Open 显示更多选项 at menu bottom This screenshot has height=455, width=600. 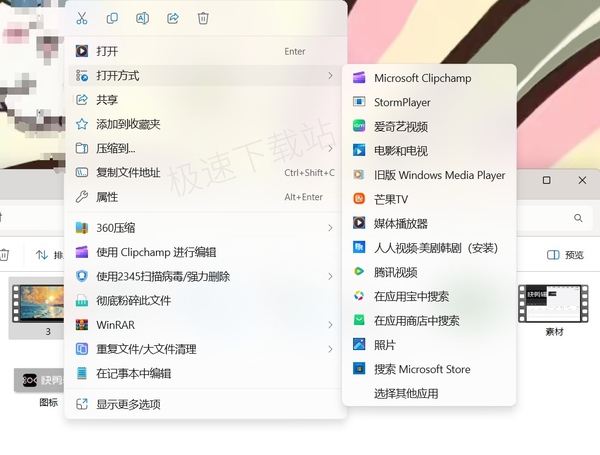pyautogui.click(x=205, y=404)
